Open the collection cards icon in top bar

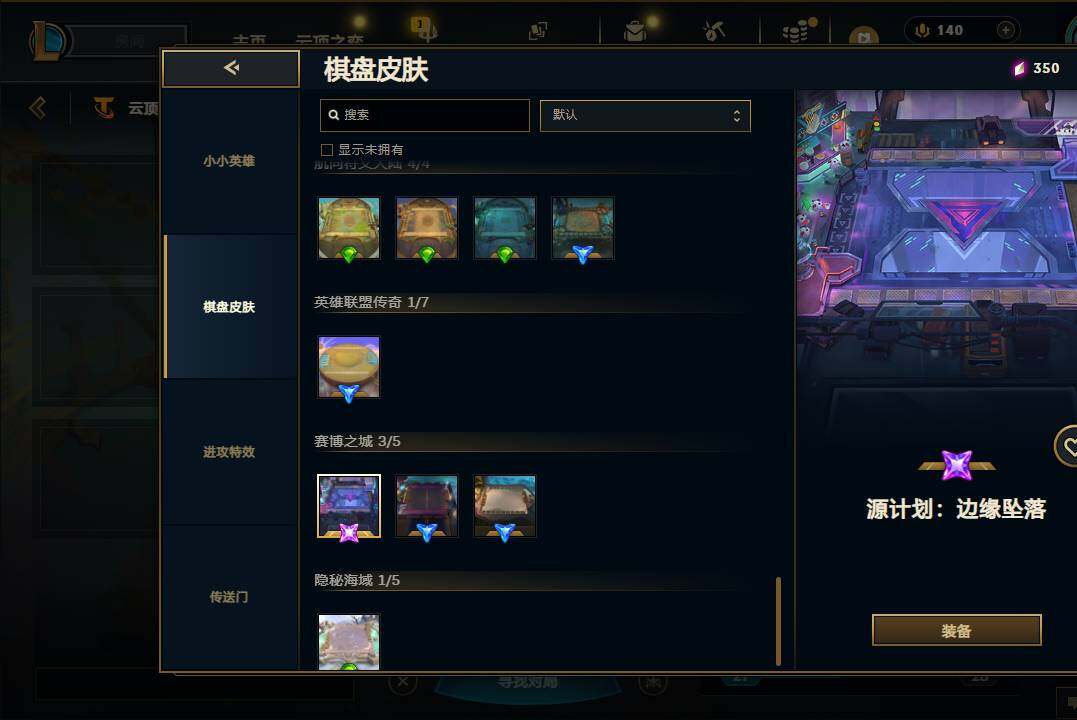coord(538,30)
